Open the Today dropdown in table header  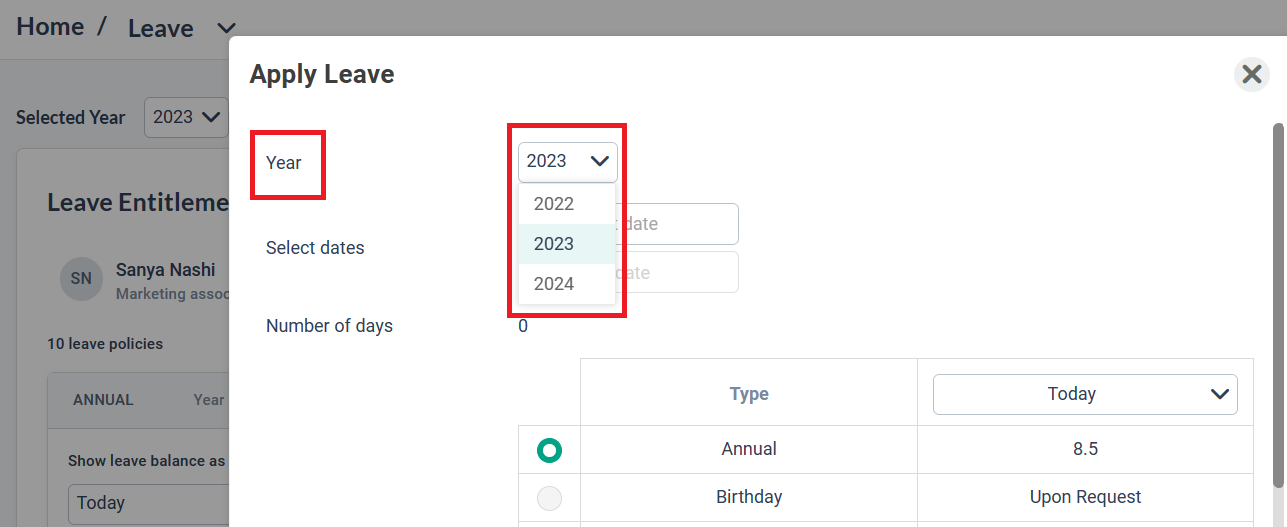[x=1085, y=394]
